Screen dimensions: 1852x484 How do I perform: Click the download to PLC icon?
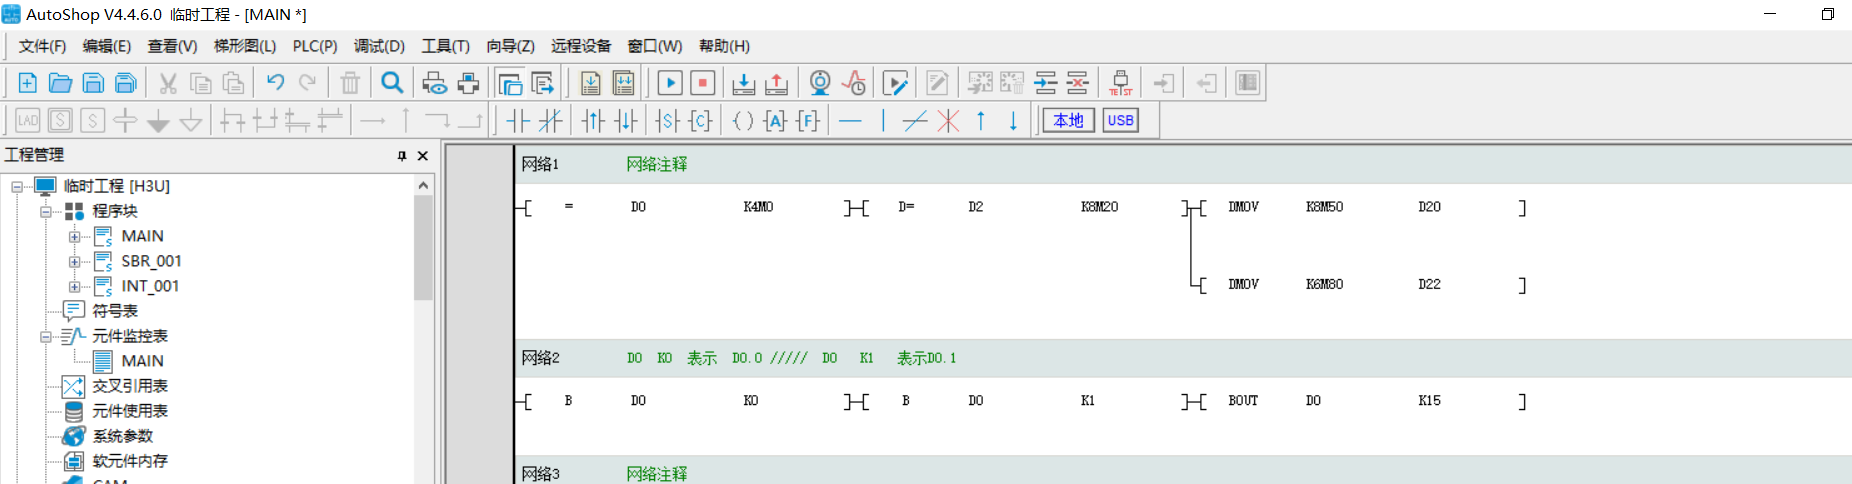click(743, 83)
